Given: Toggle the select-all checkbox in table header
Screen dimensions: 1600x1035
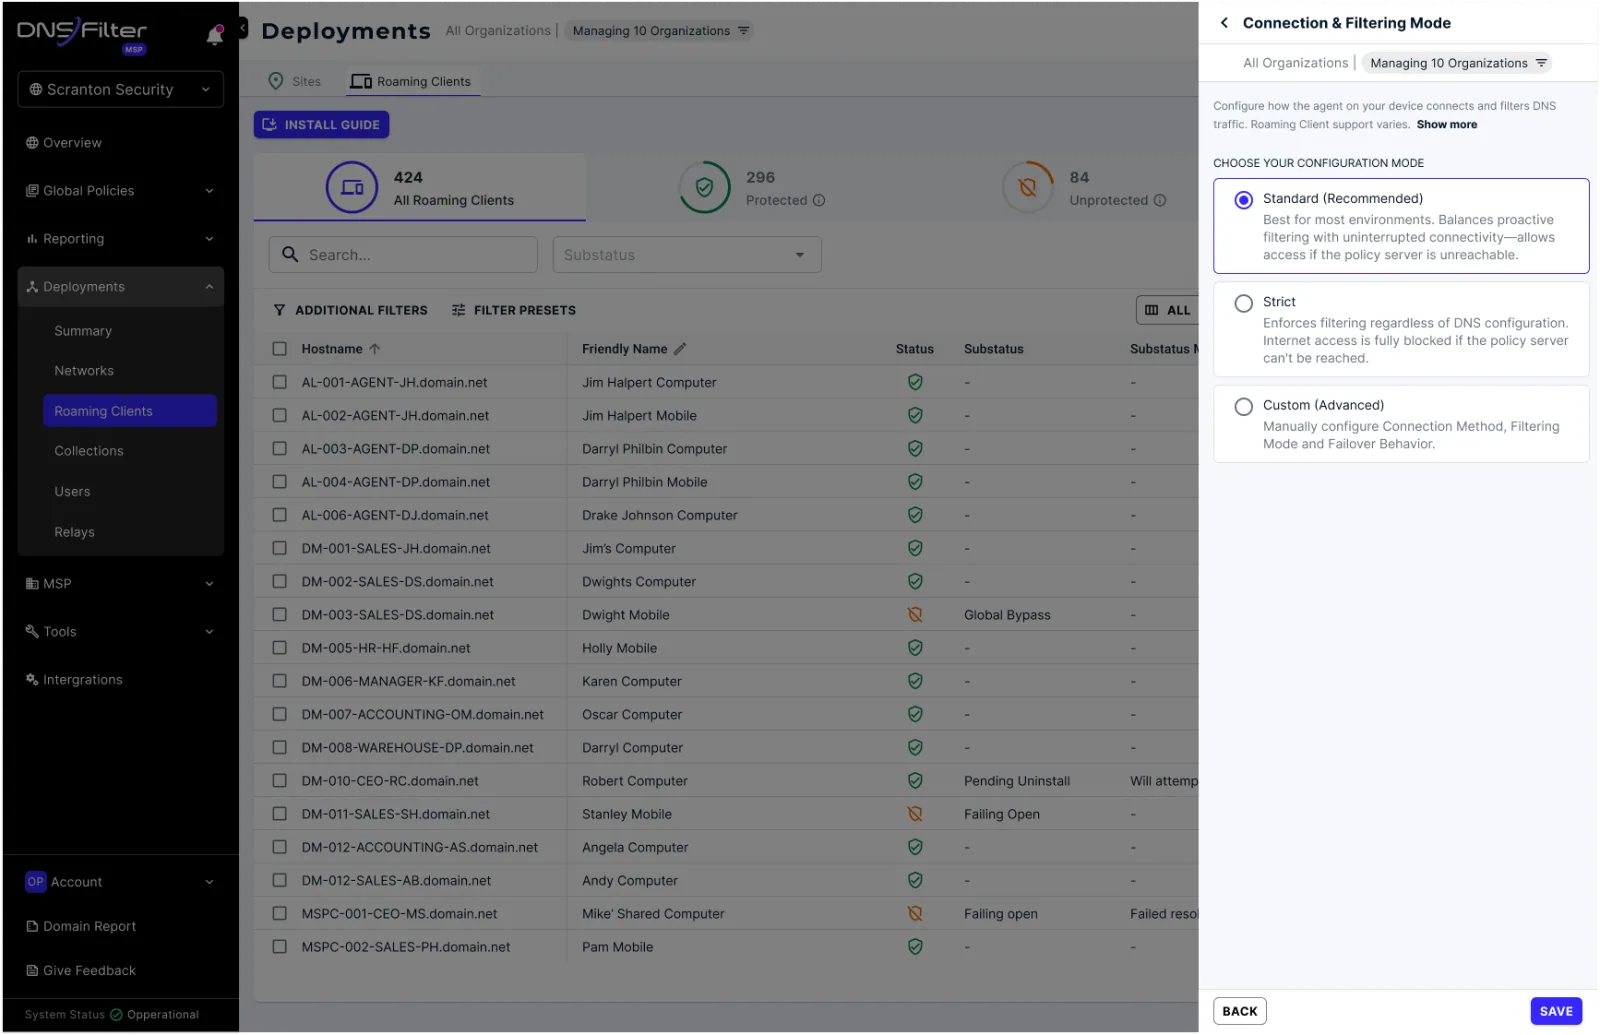Looking at the screenshot, I should 280,349.
